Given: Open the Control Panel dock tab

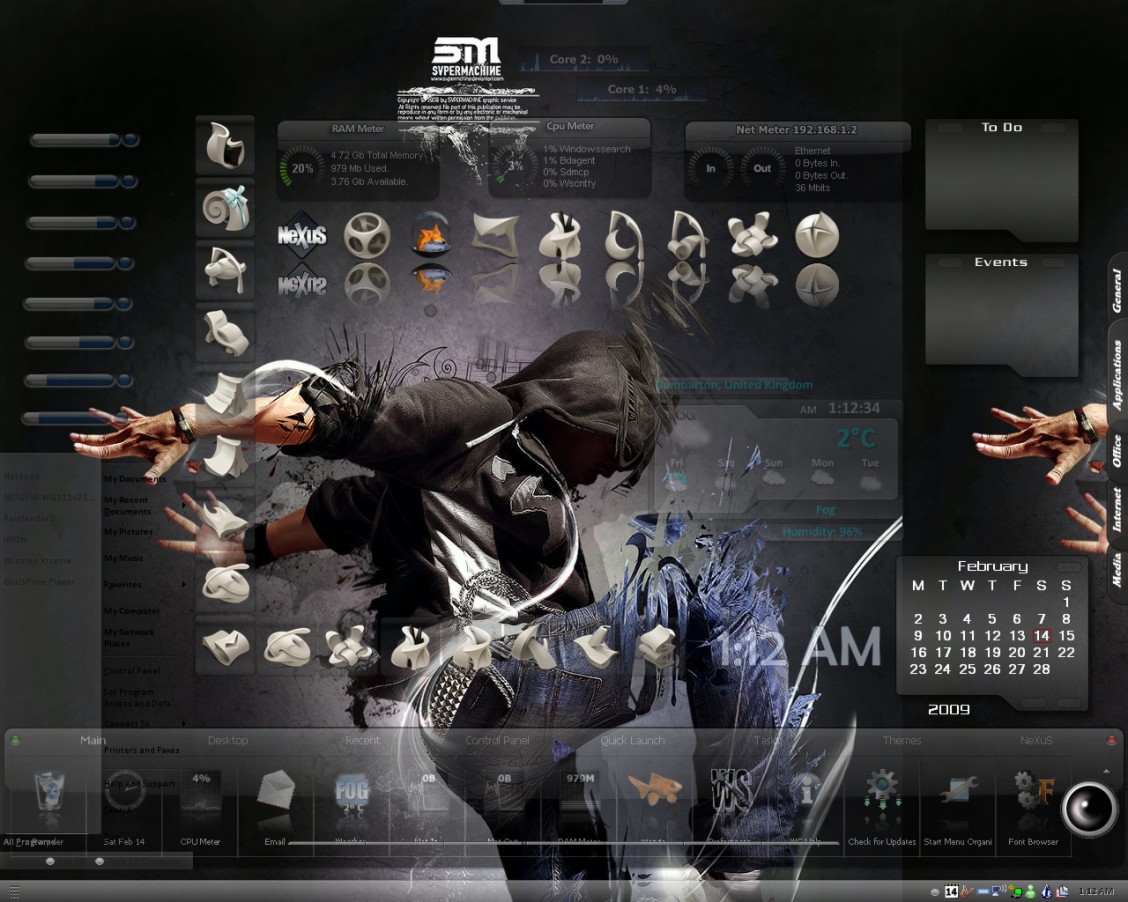Looking at the screenshot, I should (x=497, y=740).
